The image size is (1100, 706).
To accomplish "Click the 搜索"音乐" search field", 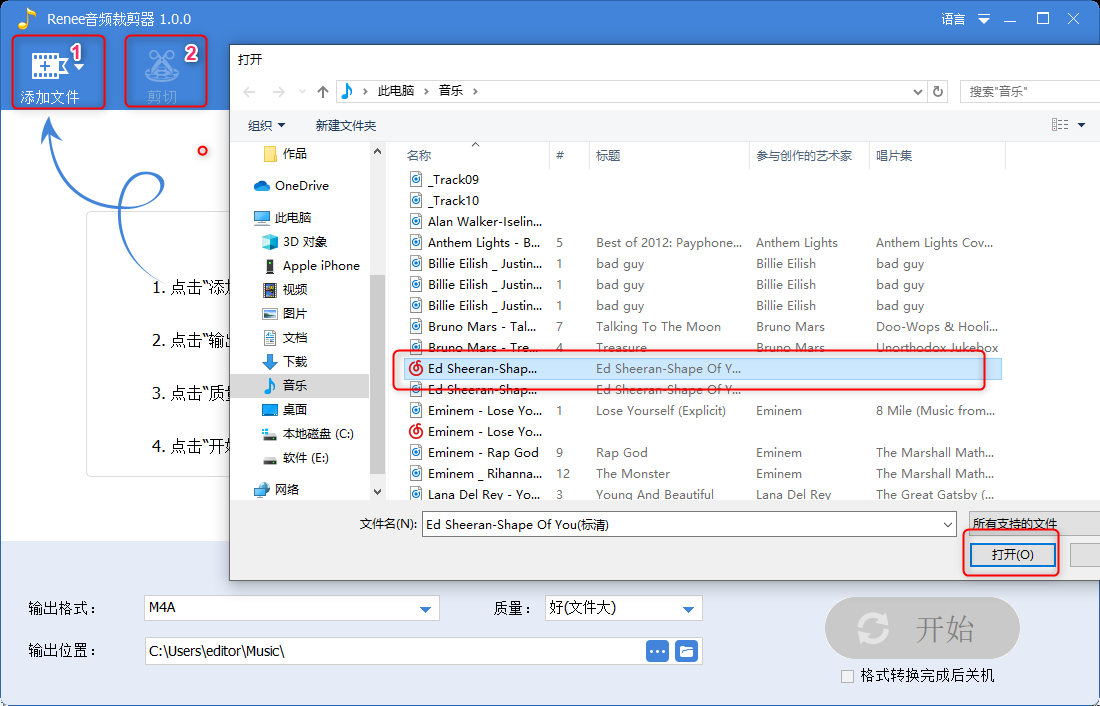I will [1030, 91].
